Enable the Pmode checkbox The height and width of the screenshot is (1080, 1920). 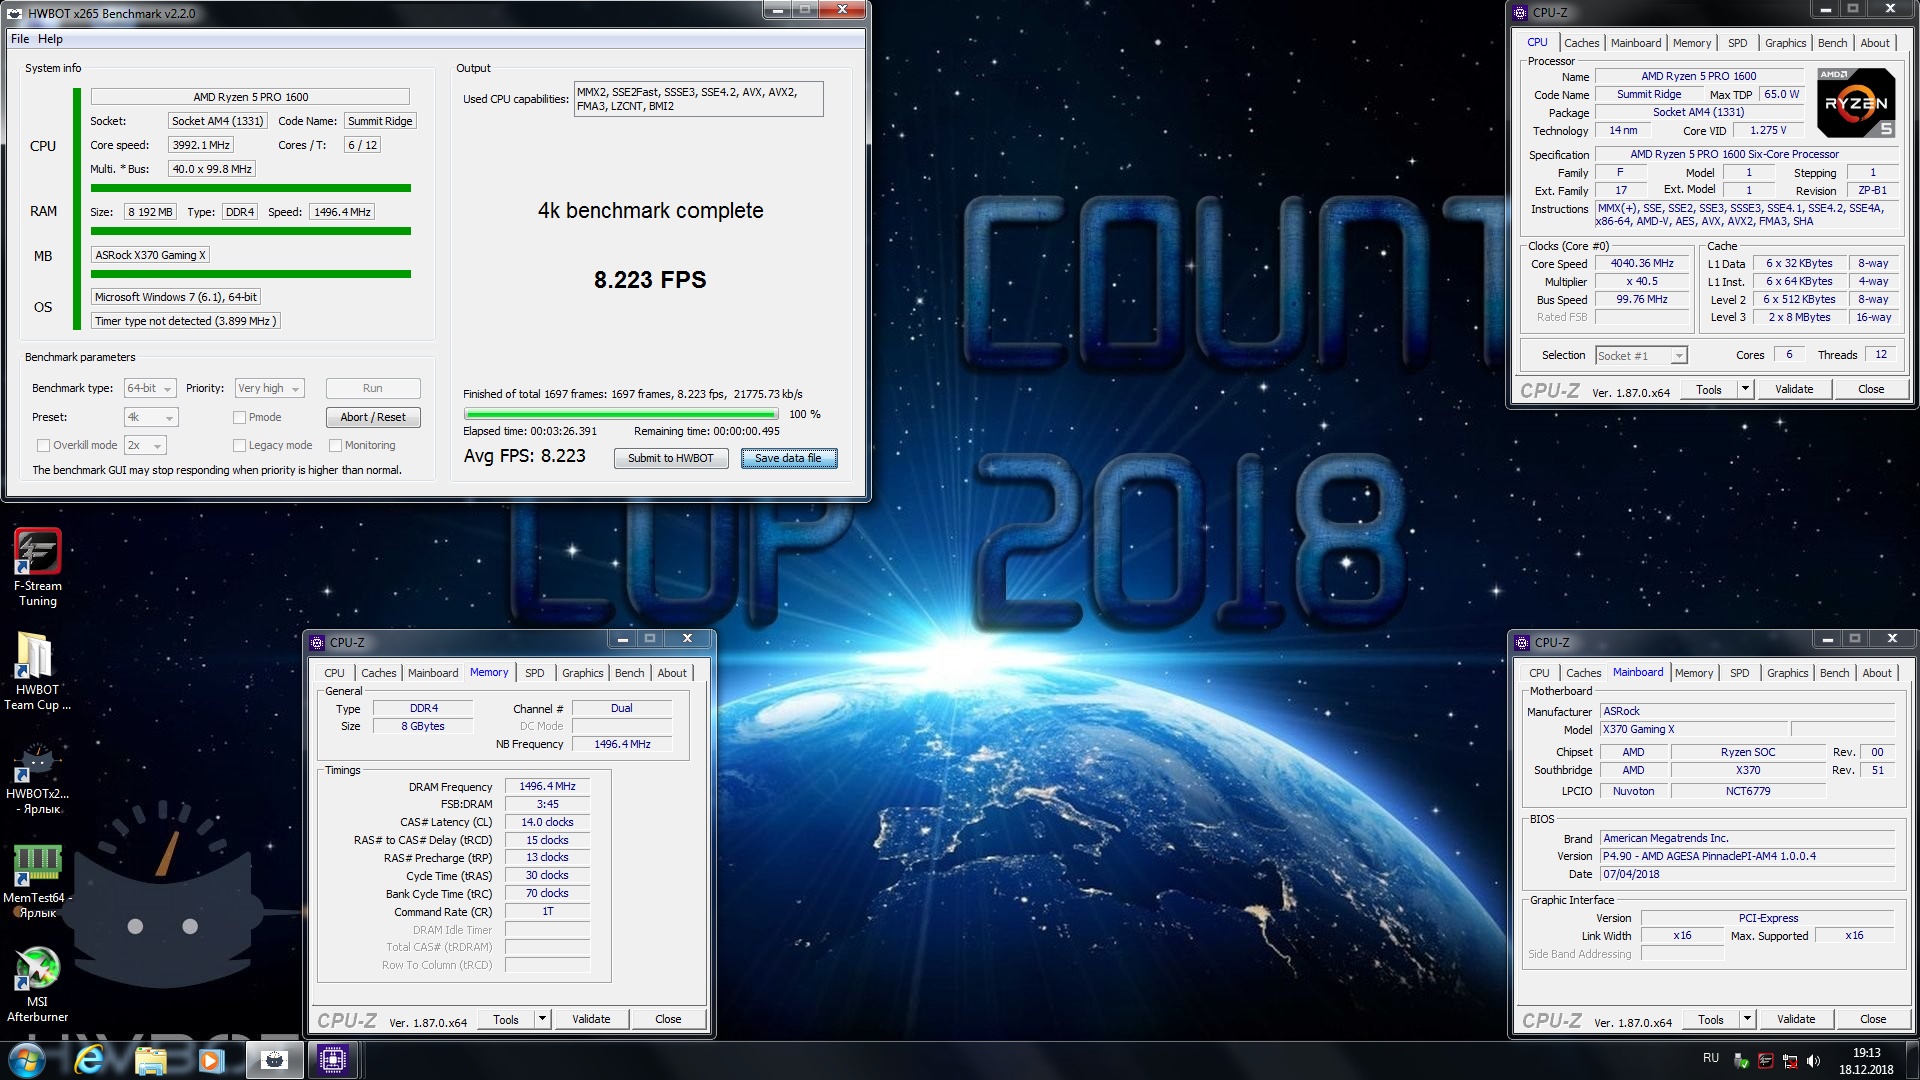pyautogui.click(x=239, y=417)
